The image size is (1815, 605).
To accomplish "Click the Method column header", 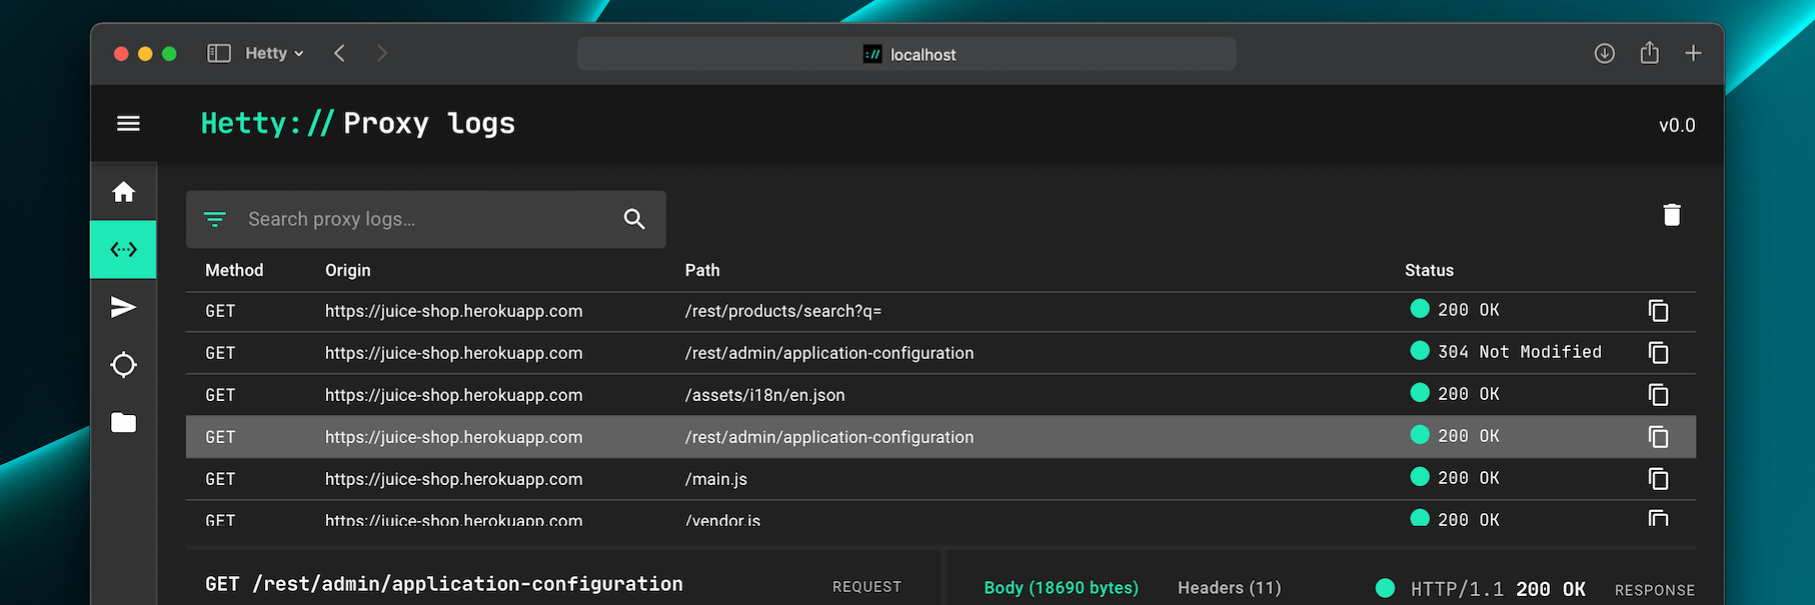I will tap(234, 270).
